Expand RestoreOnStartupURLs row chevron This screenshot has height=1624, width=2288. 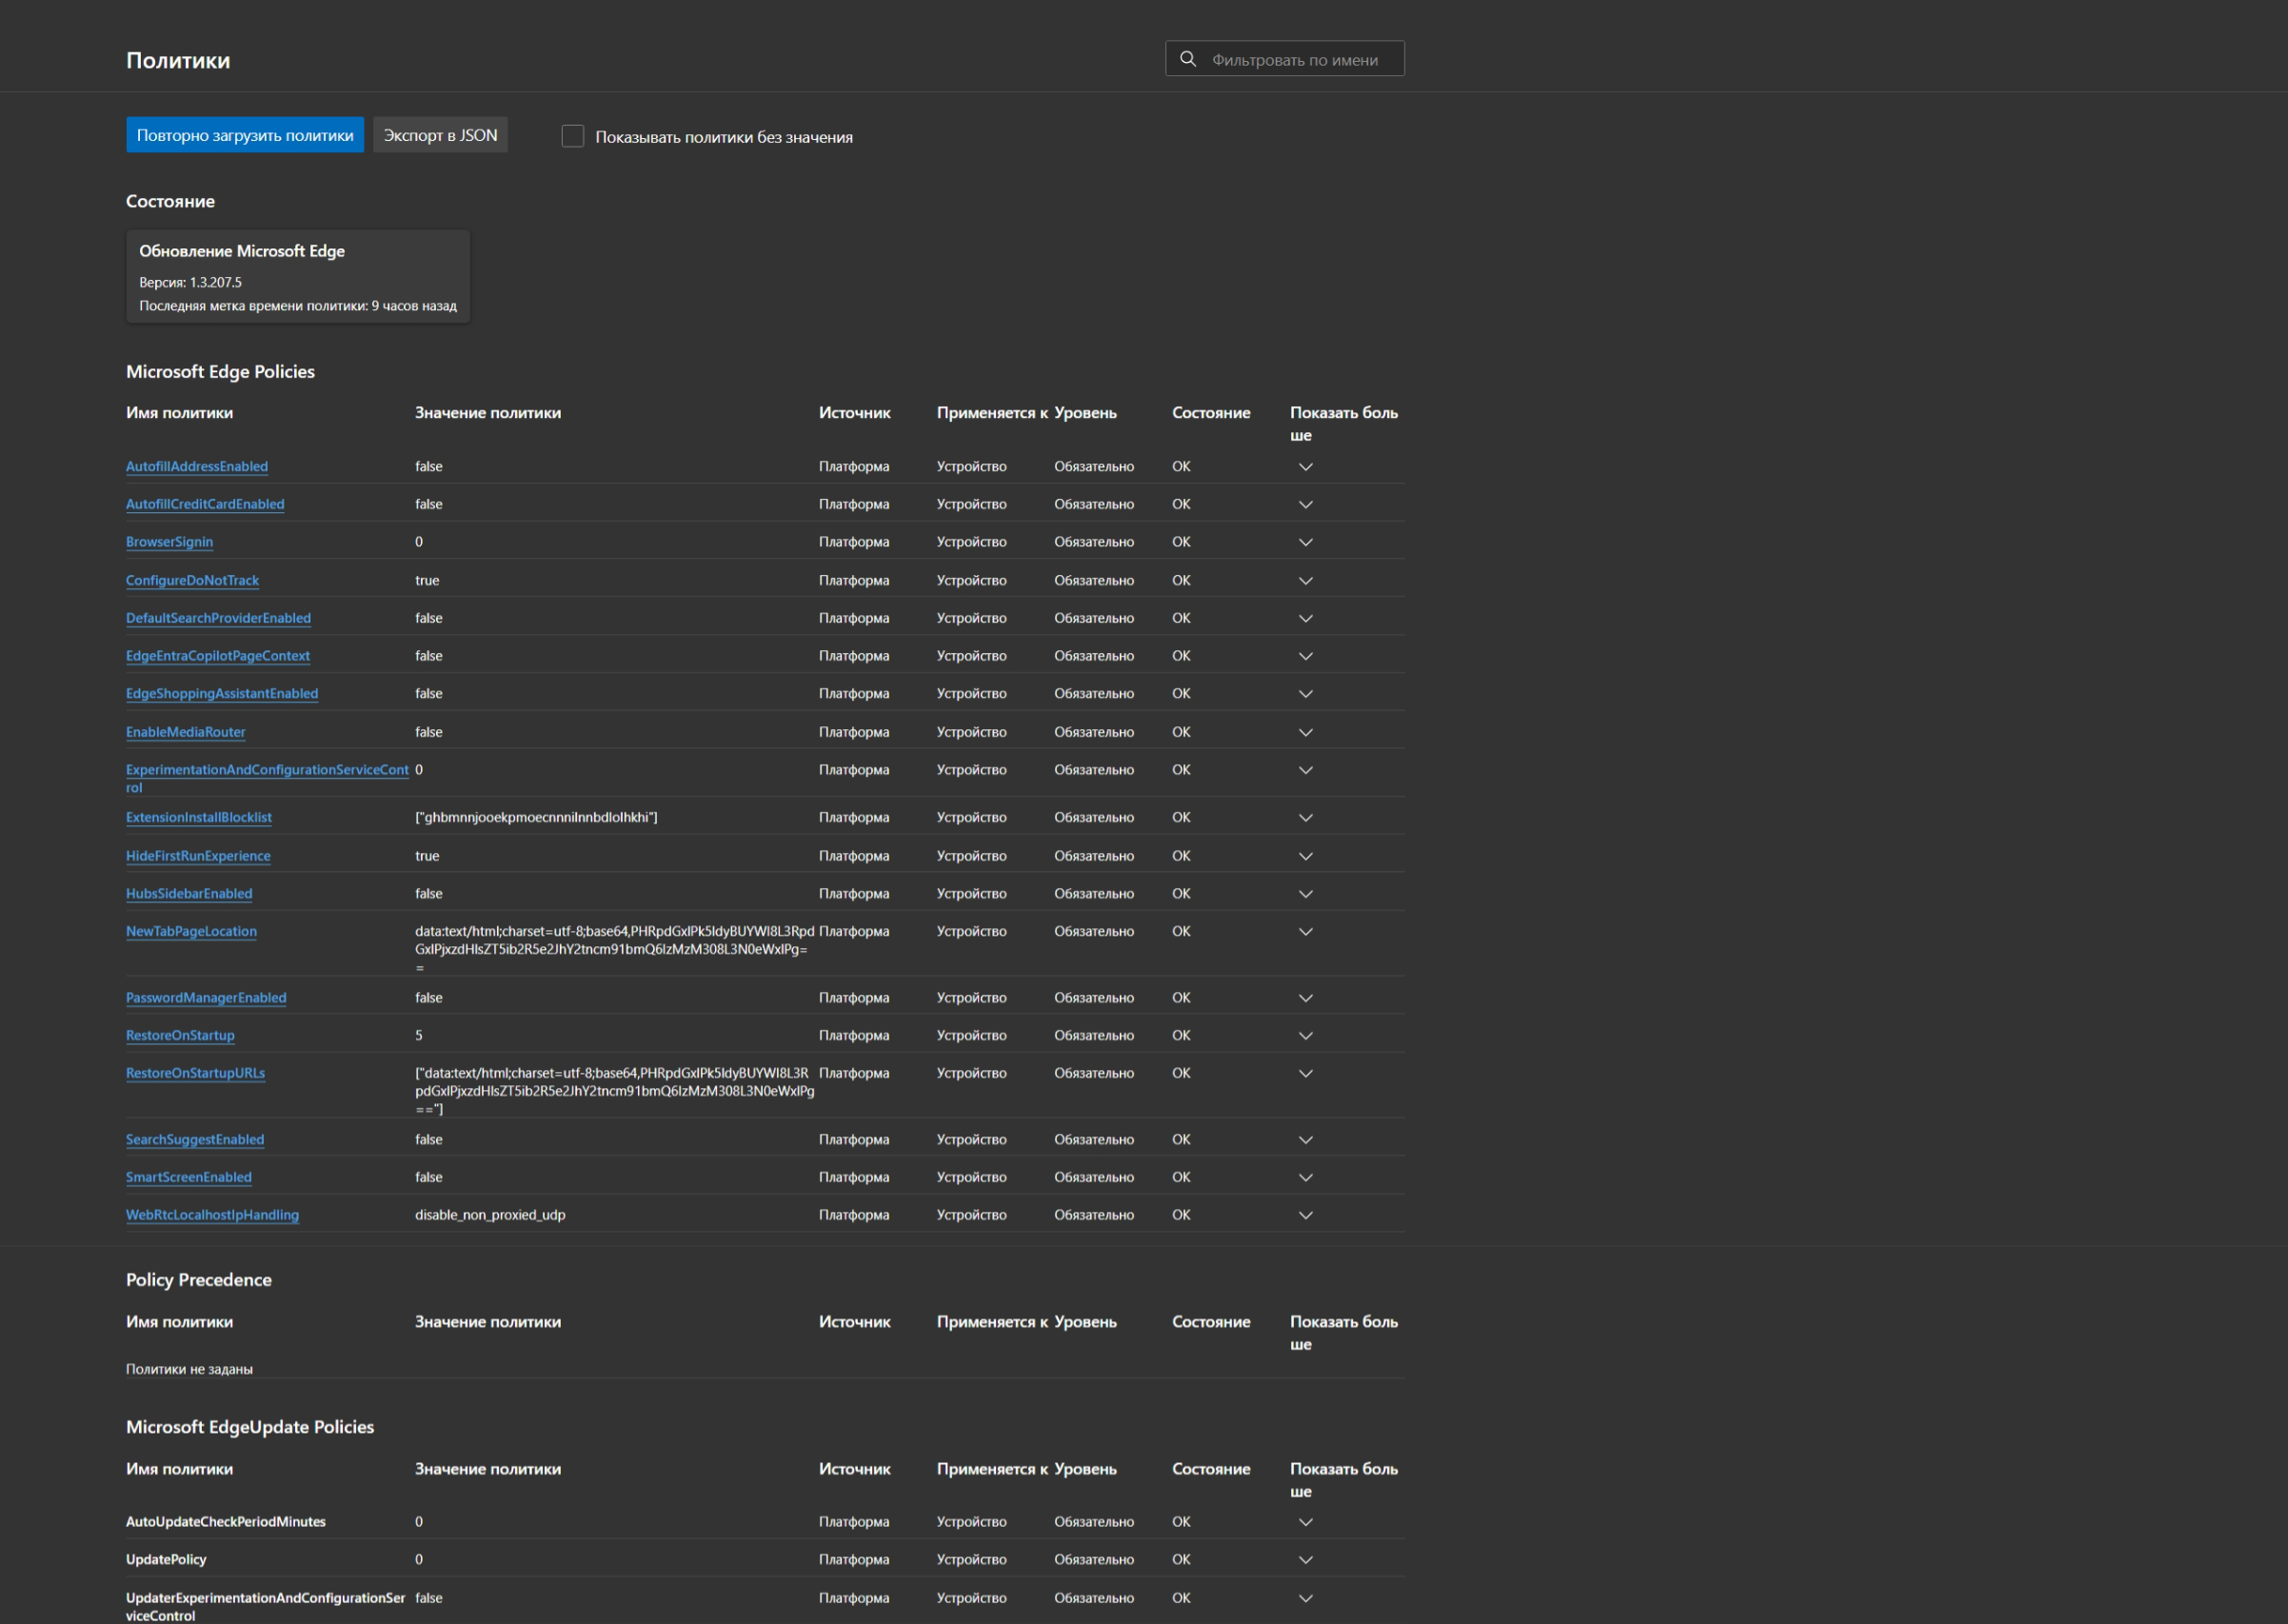click(x=1305, y=1074)
